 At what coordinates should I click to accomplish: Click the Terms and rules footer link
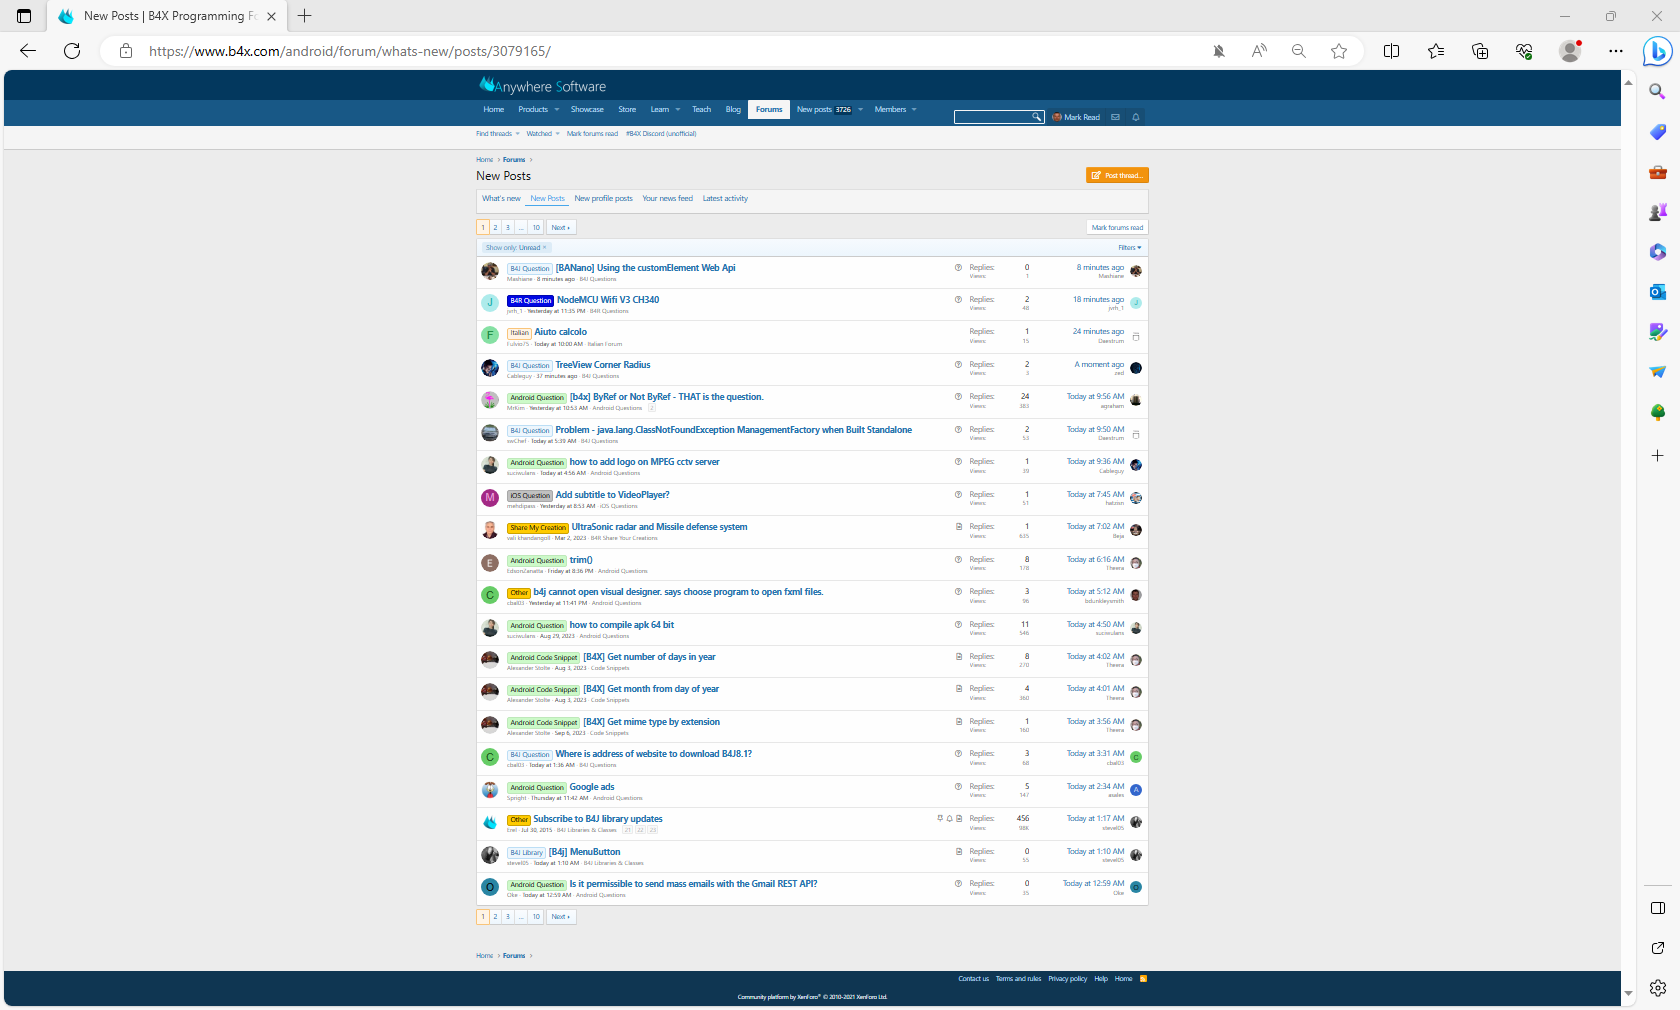tap(1018, 979)
